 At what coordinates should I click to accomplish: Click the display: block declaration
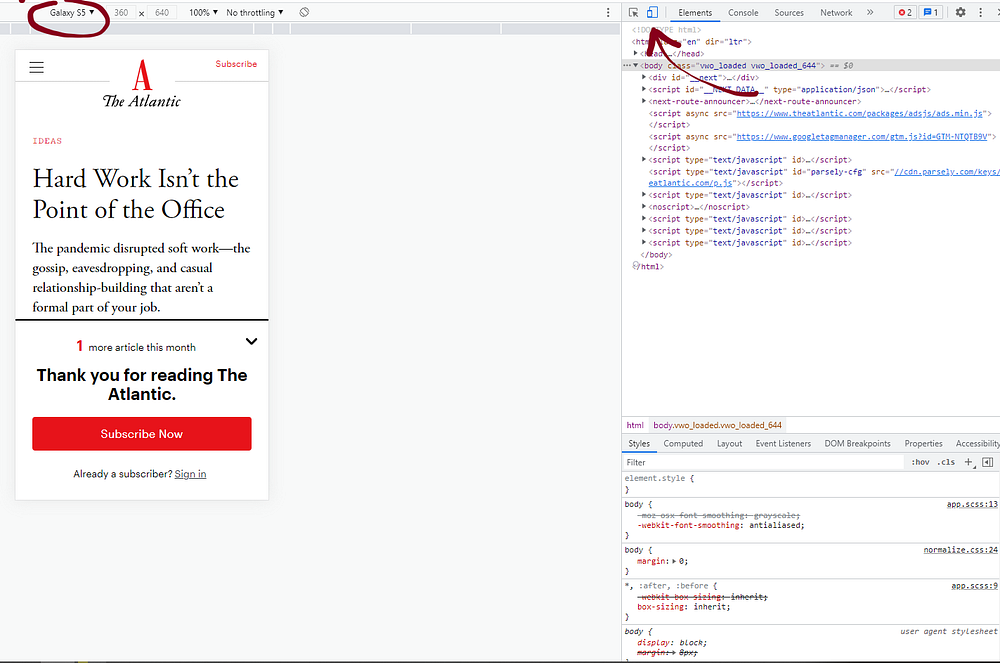(672, 643)
